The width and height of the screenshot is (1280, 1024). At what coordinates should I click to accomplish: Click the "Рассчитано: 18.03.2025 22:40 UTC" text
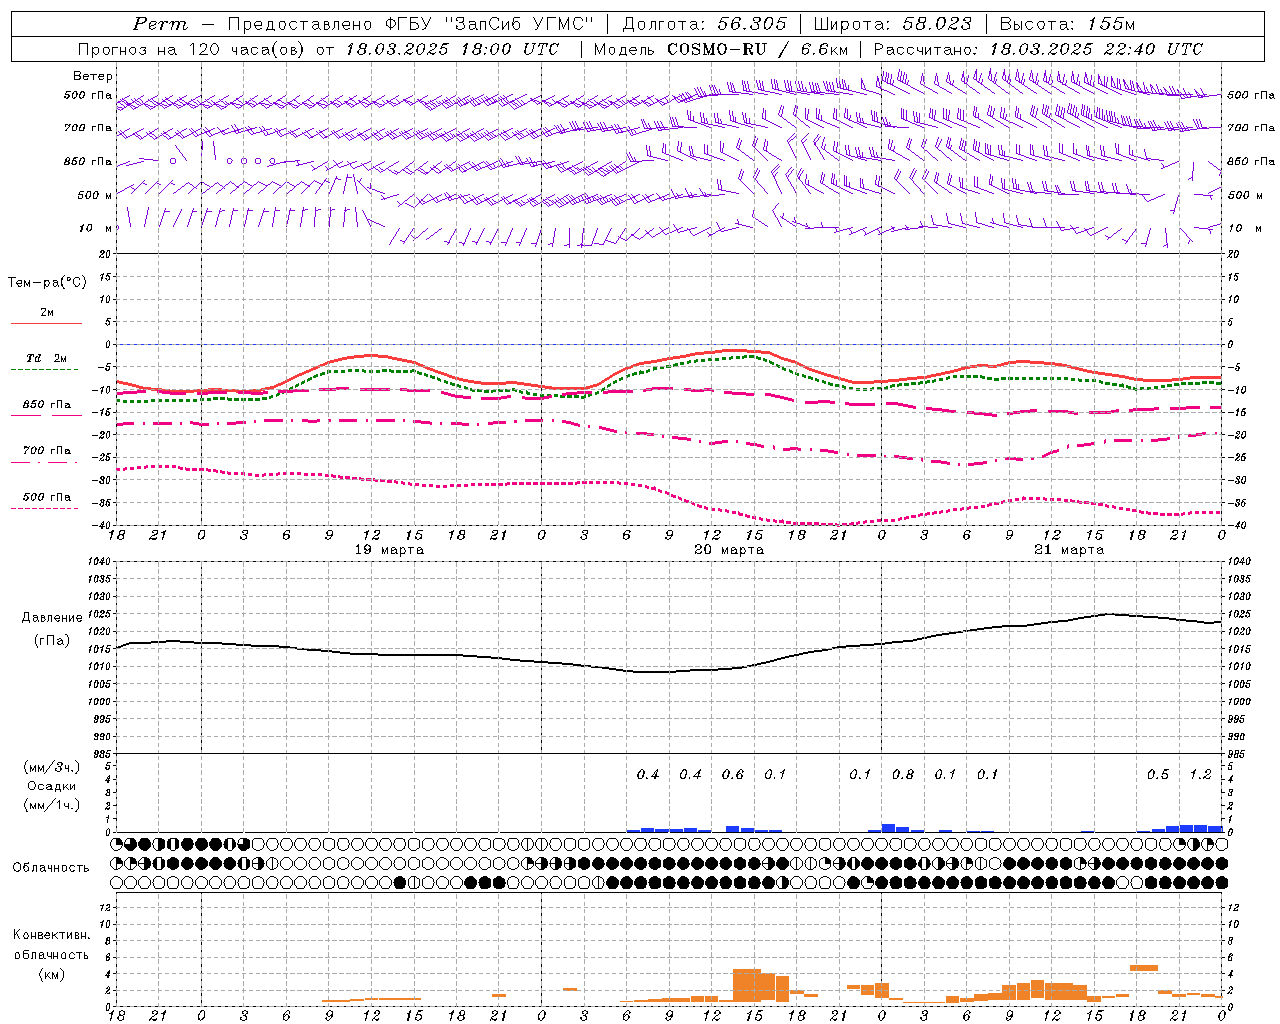(1038, 49)
